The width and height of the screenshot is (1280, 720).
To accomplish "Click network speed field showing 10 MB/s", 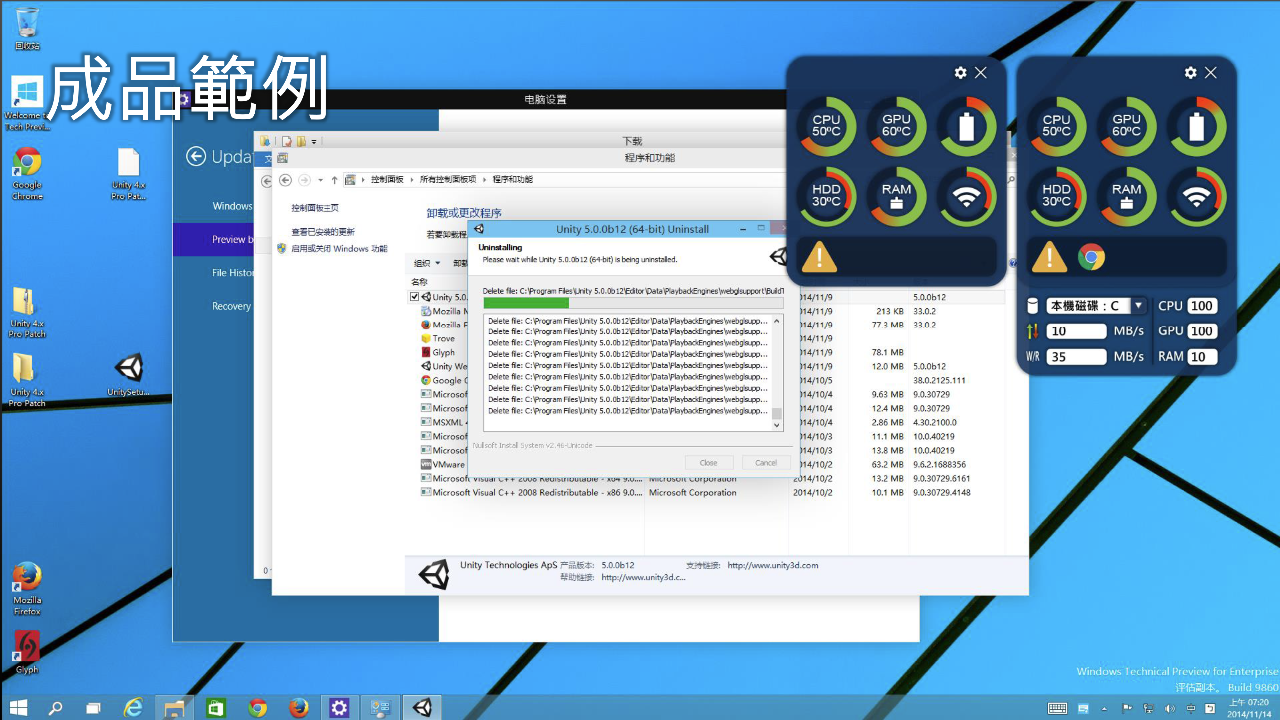I will coord(1076,331).
